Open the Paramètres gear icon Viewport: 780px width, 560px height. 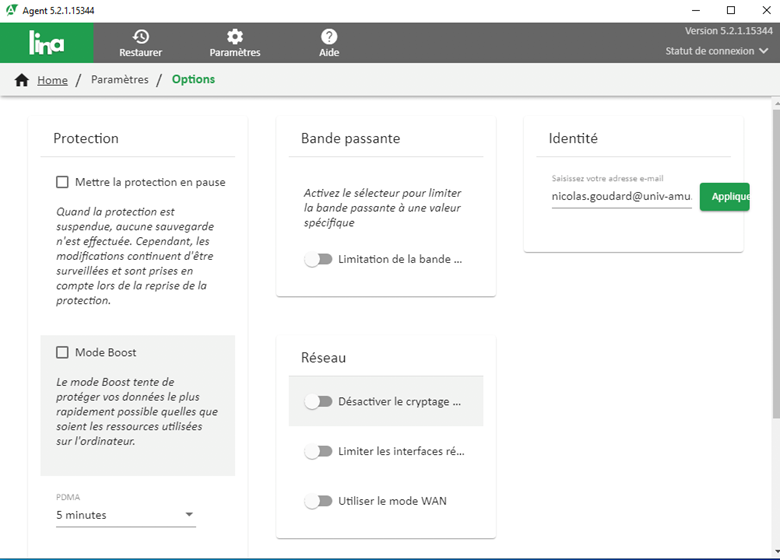[235, 37]
